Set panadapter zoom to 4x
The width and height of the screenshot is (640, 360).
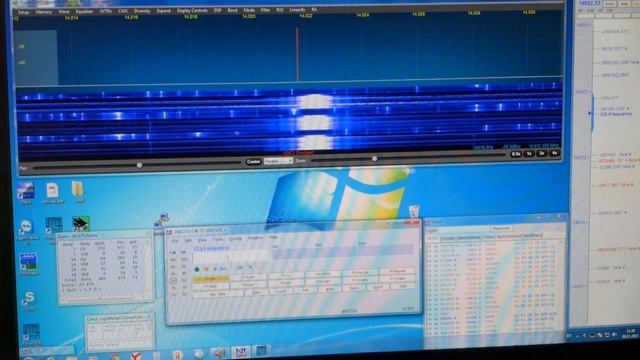coord(554,153)
